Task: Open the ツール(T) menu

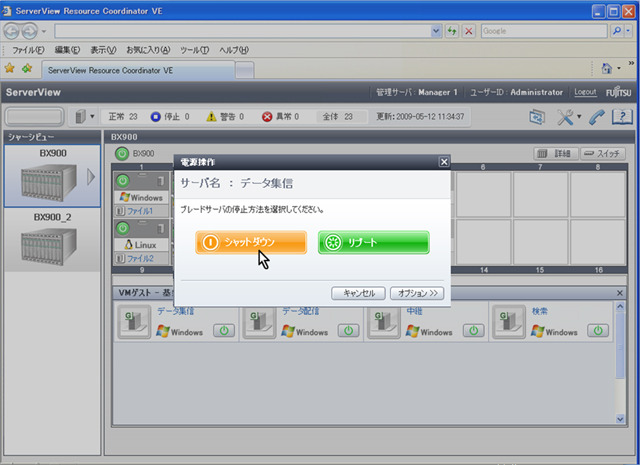Action: (194, 50)
